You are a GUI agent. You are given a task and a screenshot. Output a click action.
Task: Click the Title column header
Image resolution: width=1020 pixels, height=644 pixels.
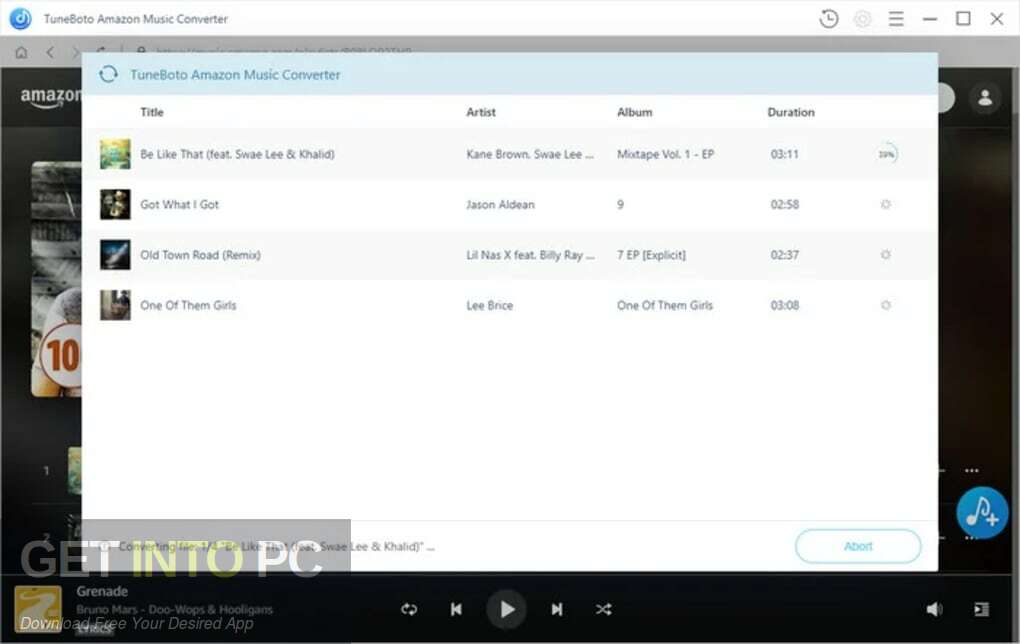point(152,112)
